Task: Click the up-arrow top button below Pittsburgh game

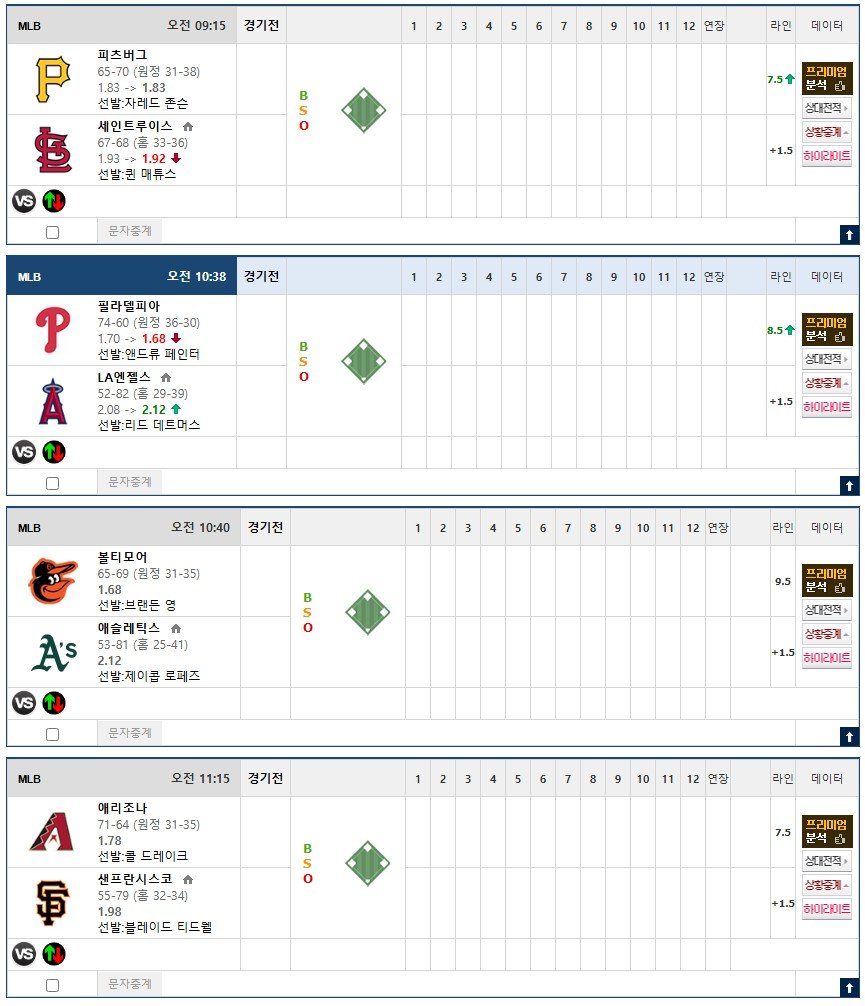Action: tap(849, 235)
